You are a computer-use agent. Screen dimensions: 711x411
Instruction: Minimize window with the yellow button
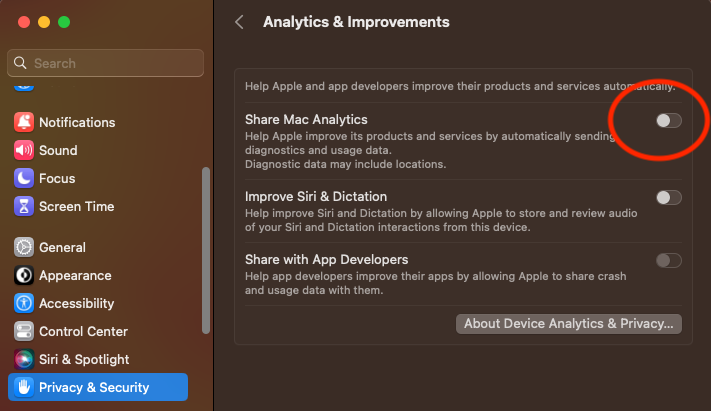(44, 22)
